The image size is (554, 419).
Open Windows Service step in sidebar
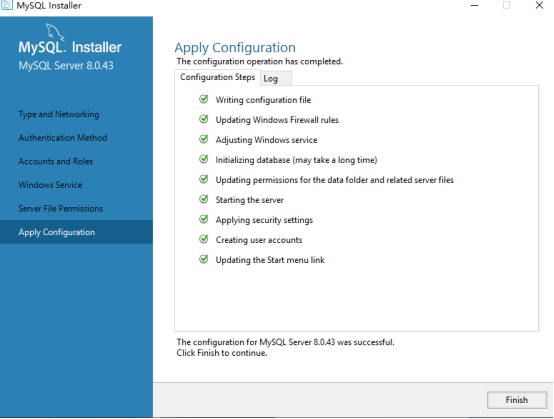click(50, 185)
